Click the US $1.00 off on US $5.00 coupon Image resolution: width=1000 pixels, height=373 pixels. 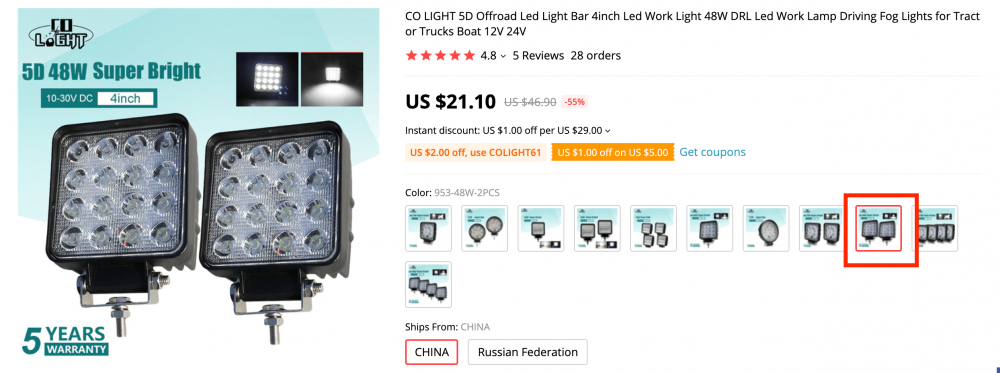tap(613, 152)
